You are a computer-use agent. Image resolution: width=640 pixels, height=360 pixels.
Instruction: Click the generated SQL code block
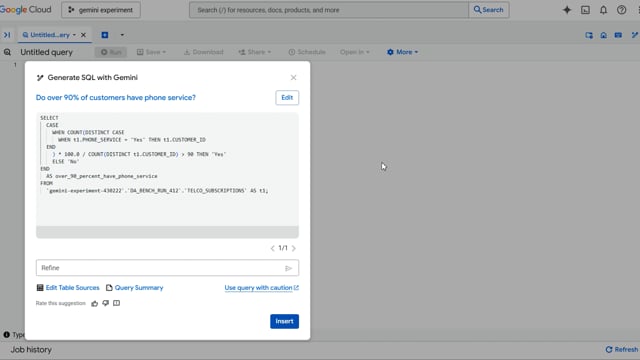[x=167, y=169]
